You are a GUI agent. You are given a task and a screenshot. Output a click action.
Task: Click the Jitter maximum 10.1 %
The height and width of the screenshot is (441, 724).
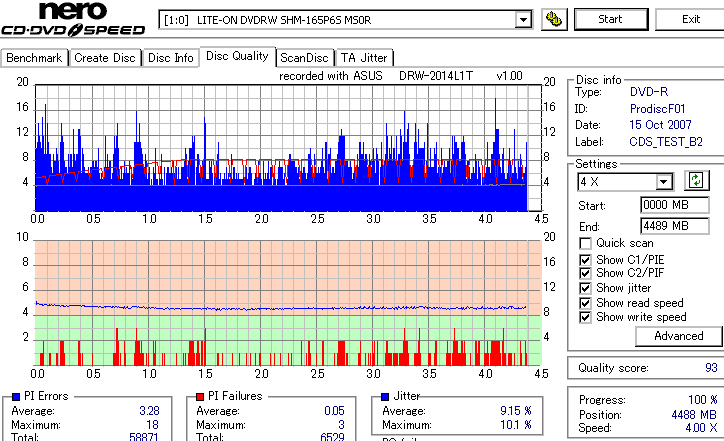[x=516, y=425]
